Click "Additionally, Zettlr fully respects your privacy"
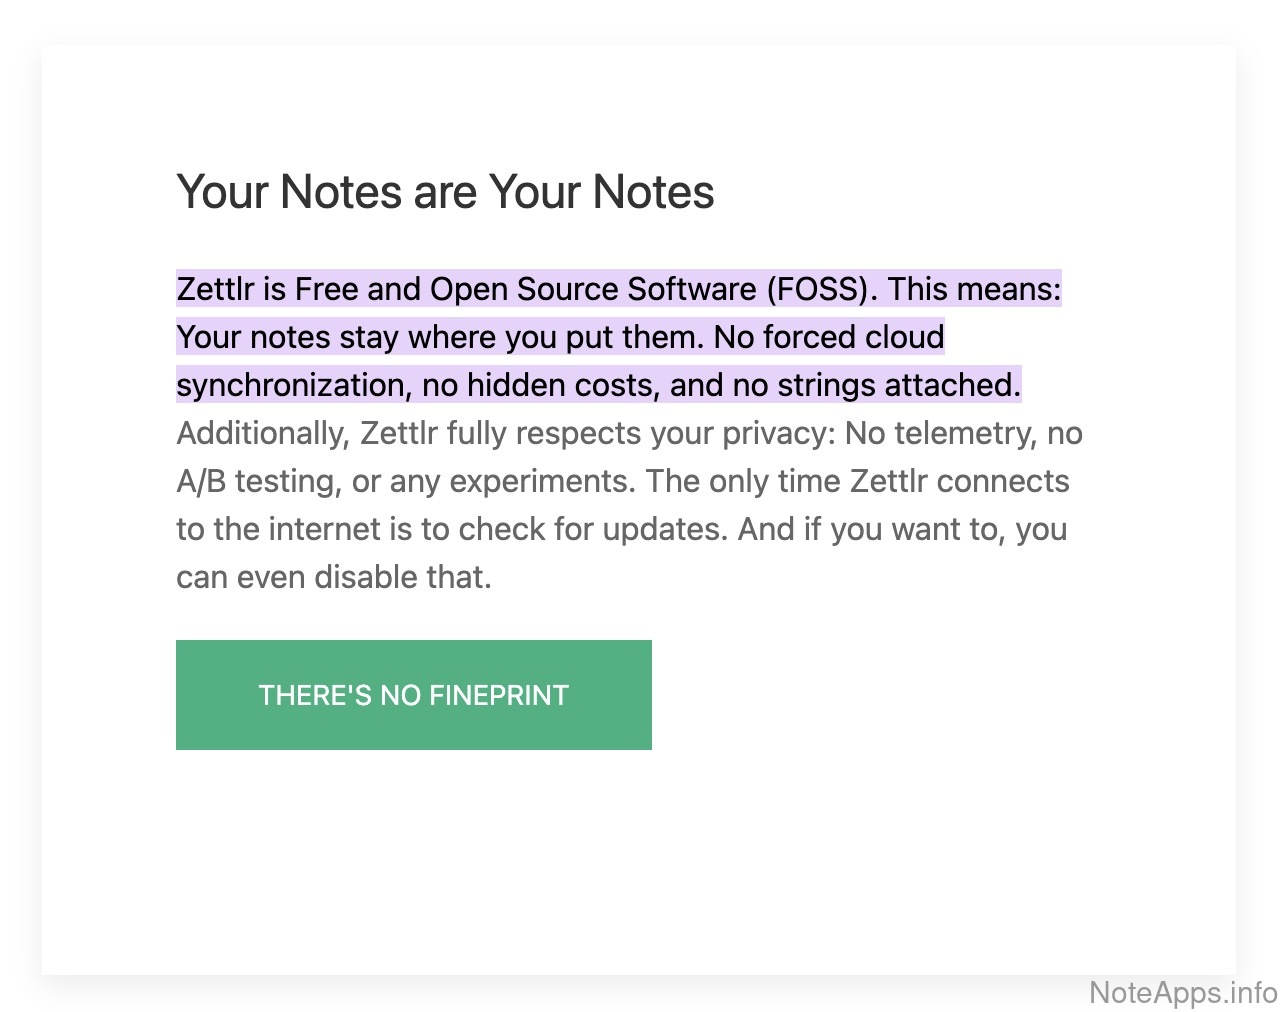 (505, 433)
